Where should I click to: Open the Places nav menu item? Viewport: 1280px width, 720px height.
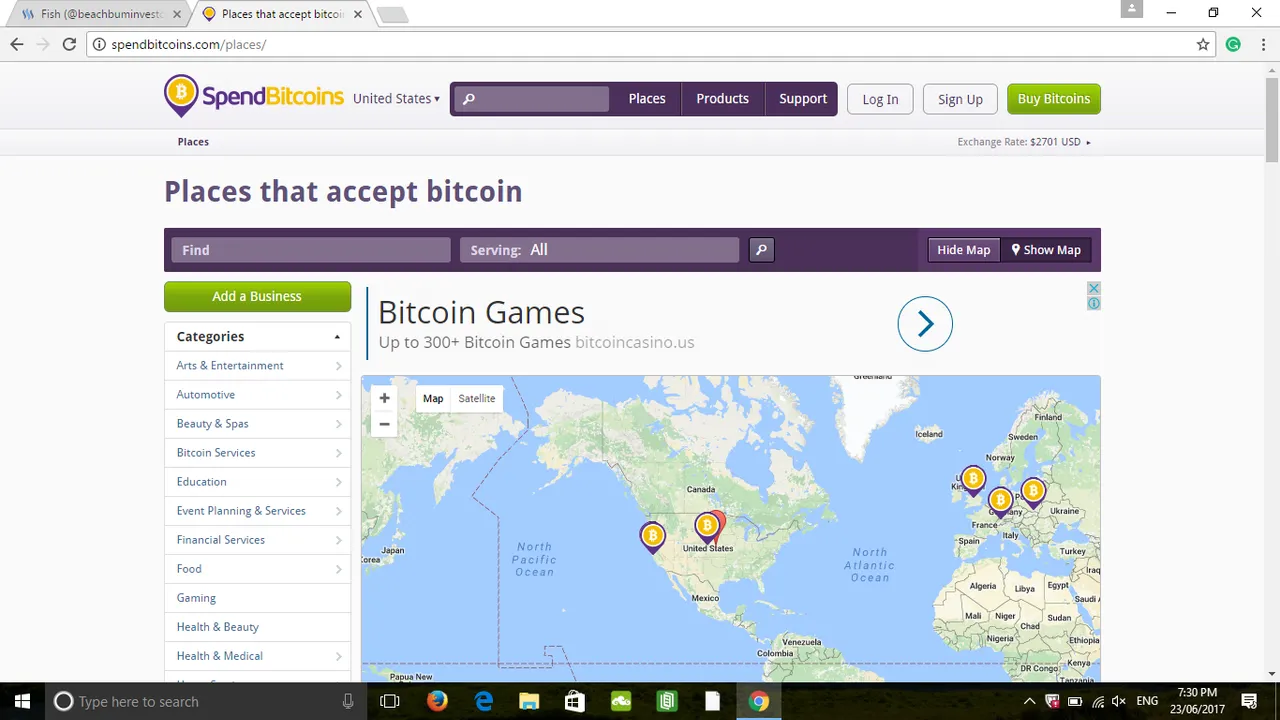pyautogui.click(x=647, y=98)
